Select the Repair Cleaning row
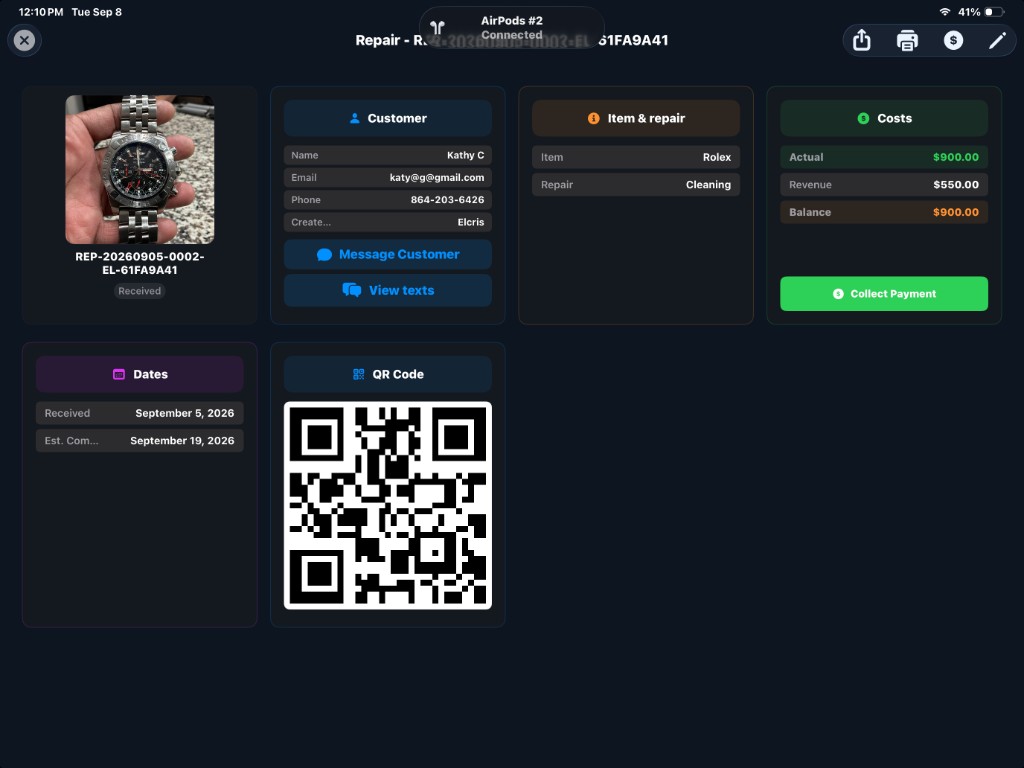Image resolution: width=1024 pixels, height=768 pixels. pos(635,185)
